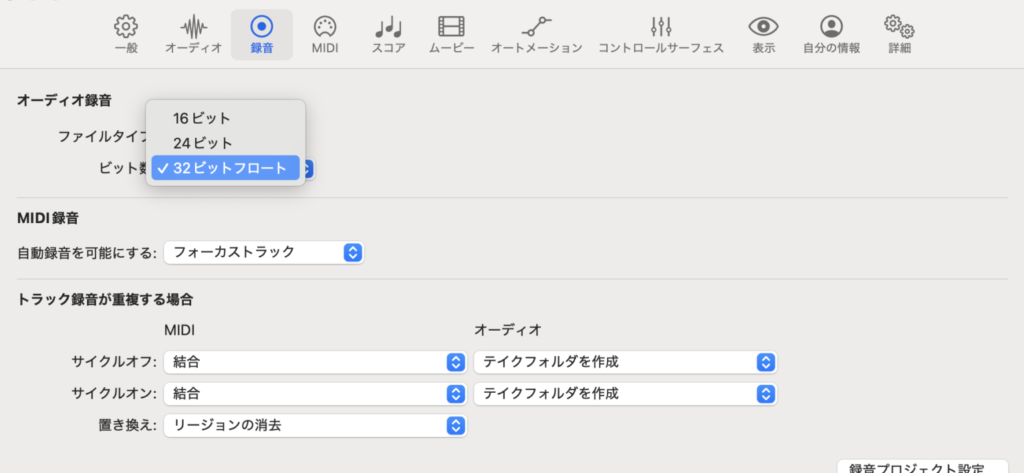The image size is (1024, 473).
Task: Open the 自分の情報 profile icon
Action: (x=831, y=33)
